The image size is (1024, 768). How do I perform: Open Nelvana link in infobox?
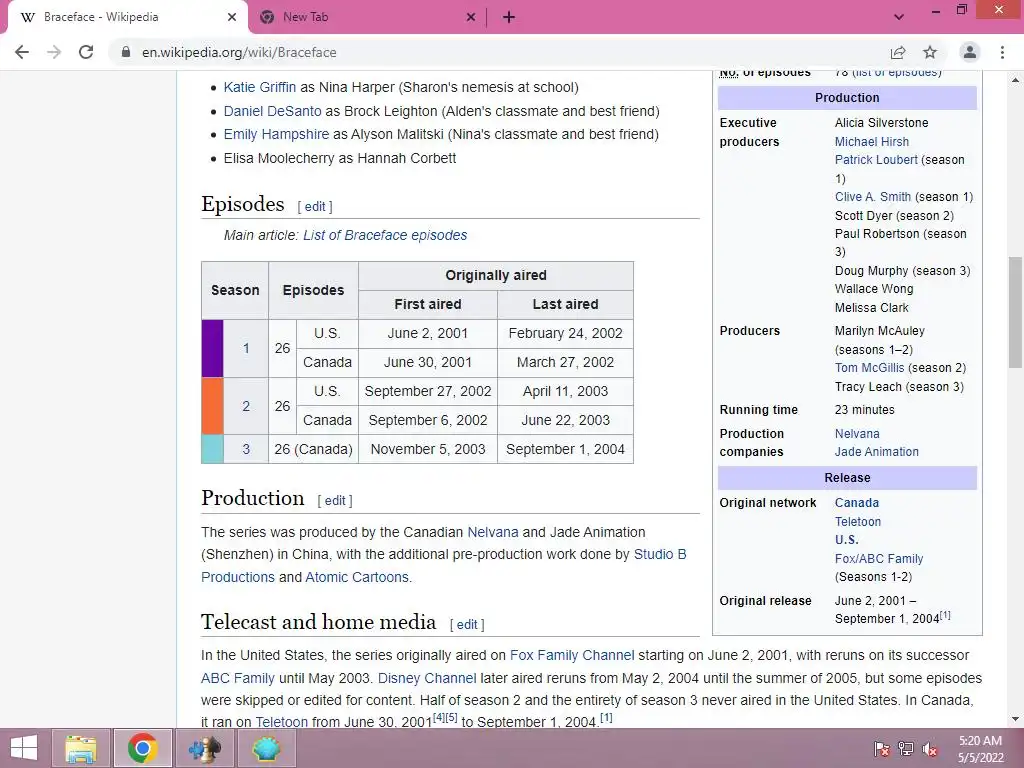point(857,434)
